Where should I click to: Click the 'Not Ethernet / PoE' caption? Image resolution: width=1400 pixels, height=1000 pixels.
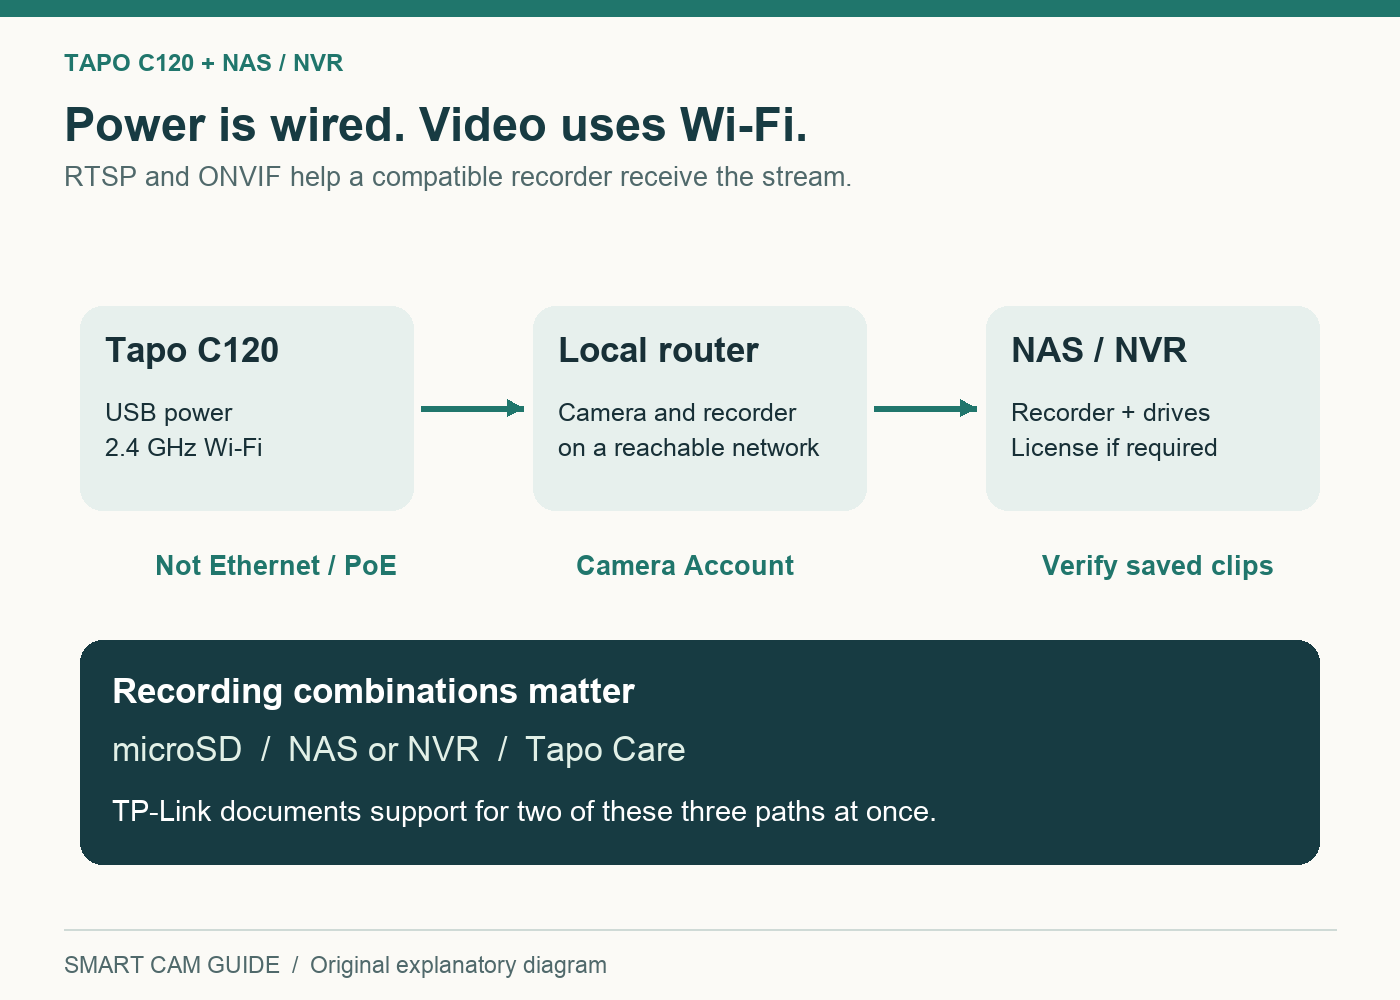pos(276,566)
